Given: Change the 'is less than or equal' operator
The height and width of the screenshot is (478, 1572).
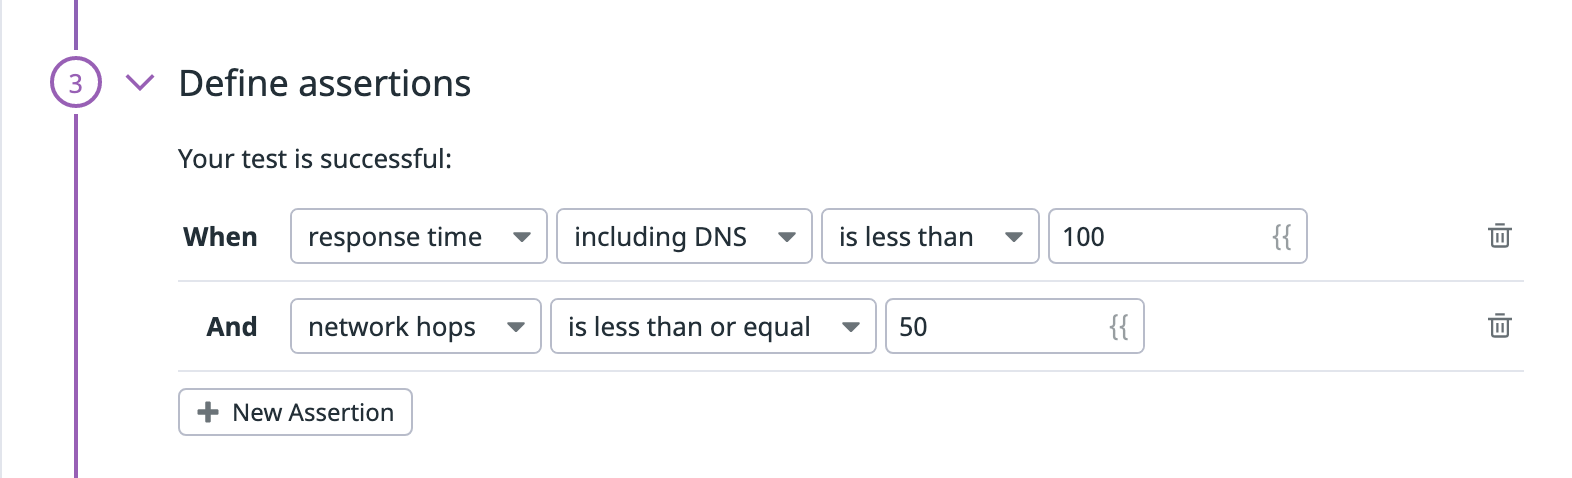Looking at the screenshot, I should tap(714, 326).
